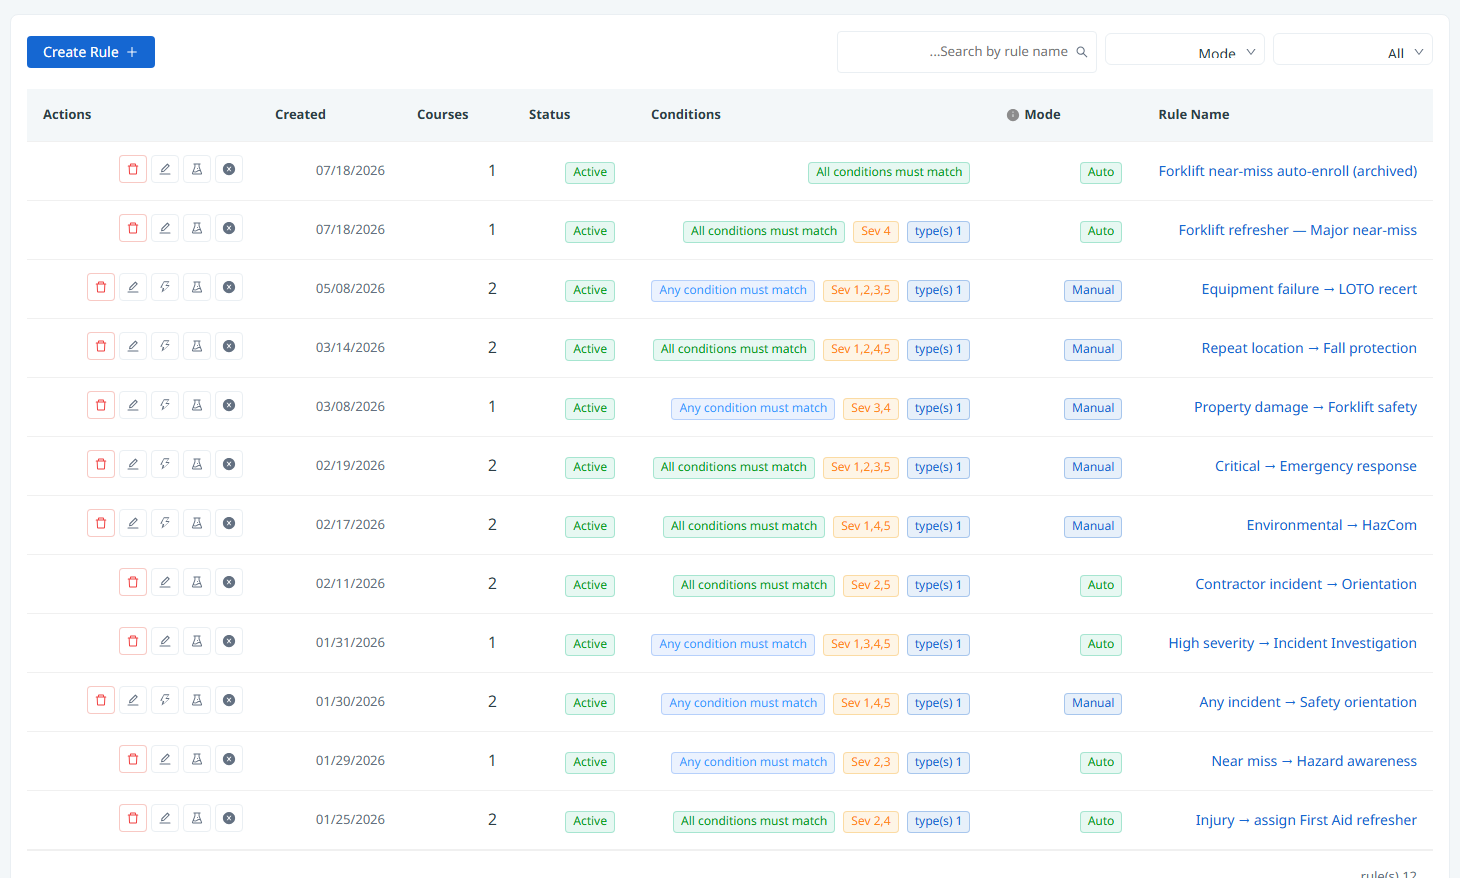
Task: Delete the Near miss → Hazard awareness rule
Action: coord(133,760)
